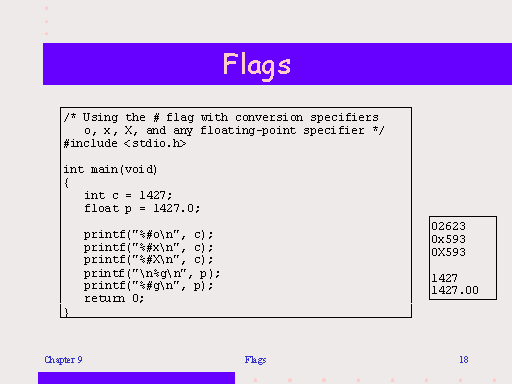Click the 'int c = 1427;' declaration
This screenshot has width=512, height=384.
(x=128, y=195)
